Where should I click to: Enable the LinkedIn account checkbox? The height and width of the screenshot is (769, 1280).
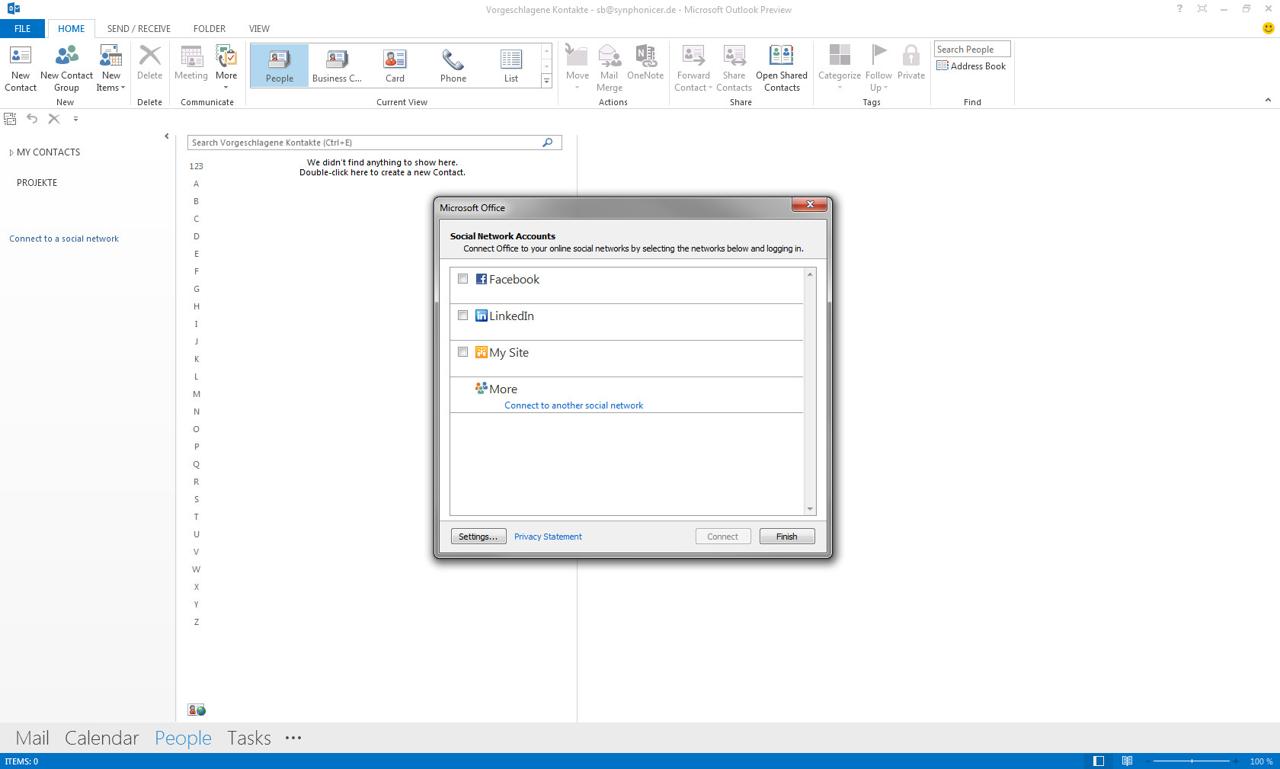coord(463,315)
